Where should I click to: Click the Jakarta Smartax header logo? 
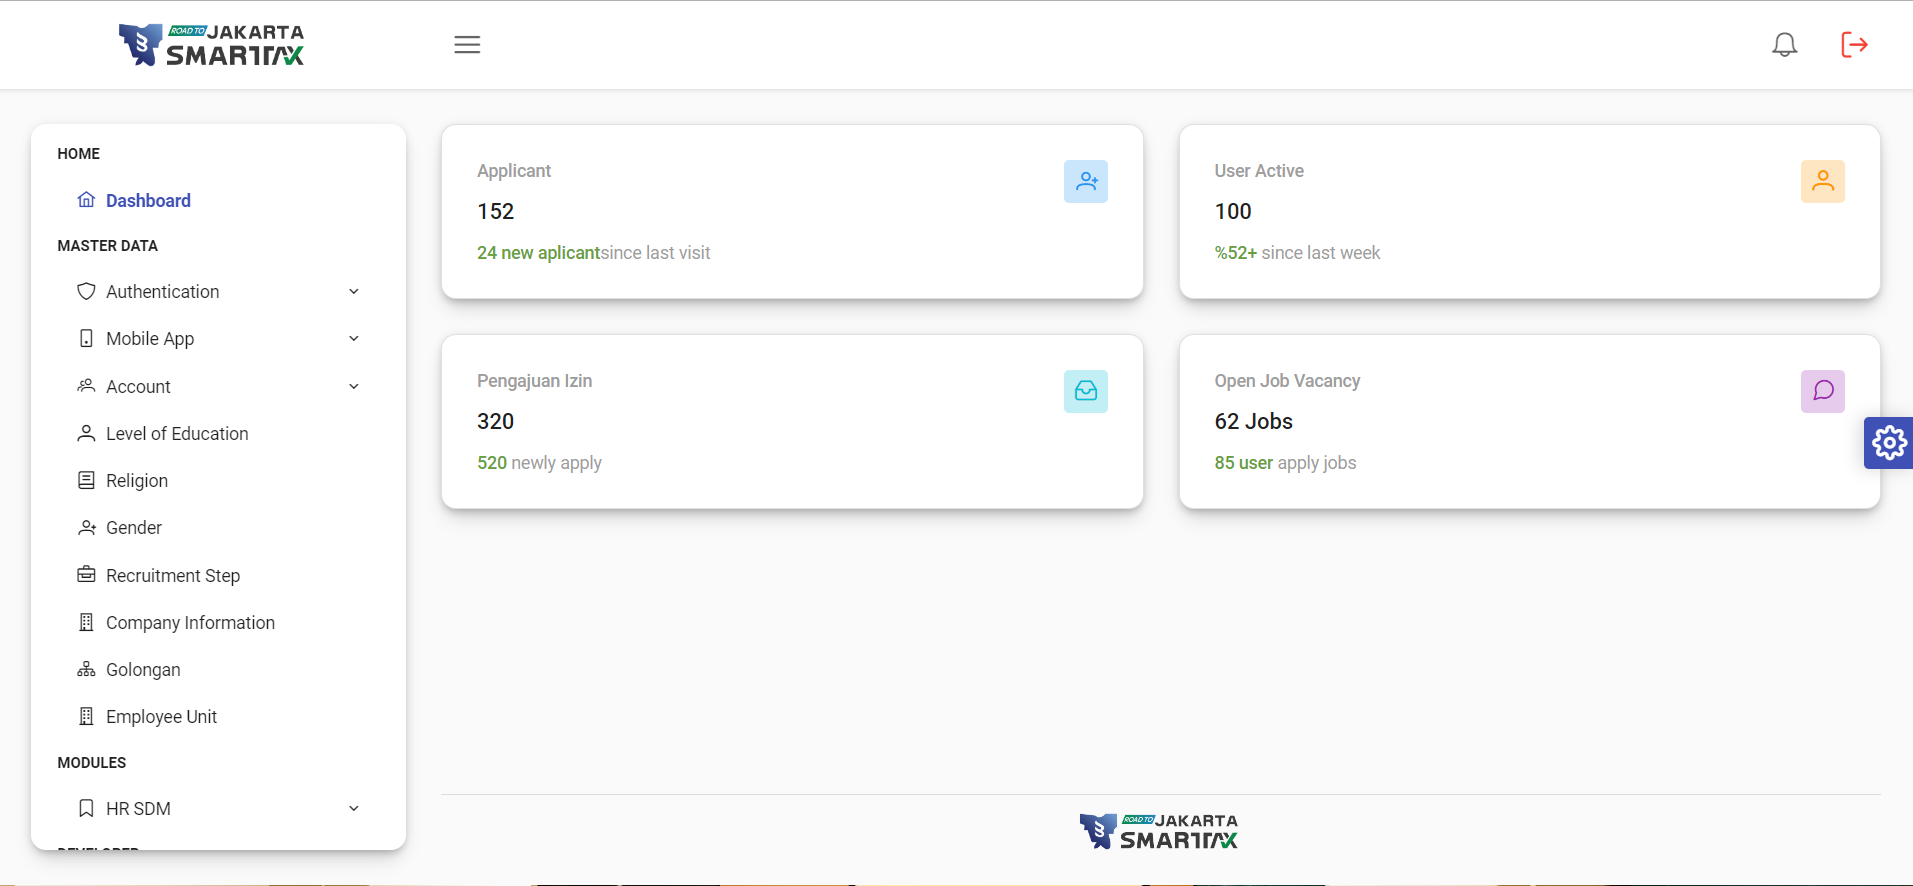(212, 45)
